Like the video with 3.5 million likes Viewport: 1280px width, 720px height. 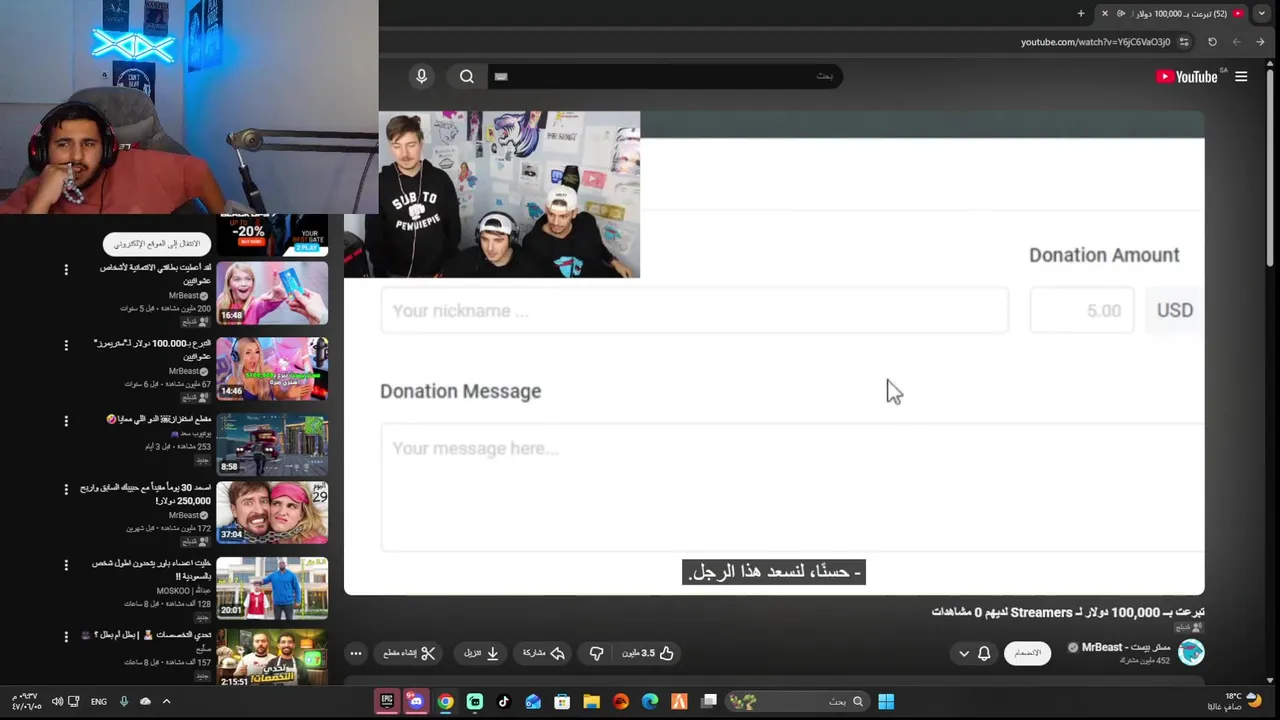[648, 653]
